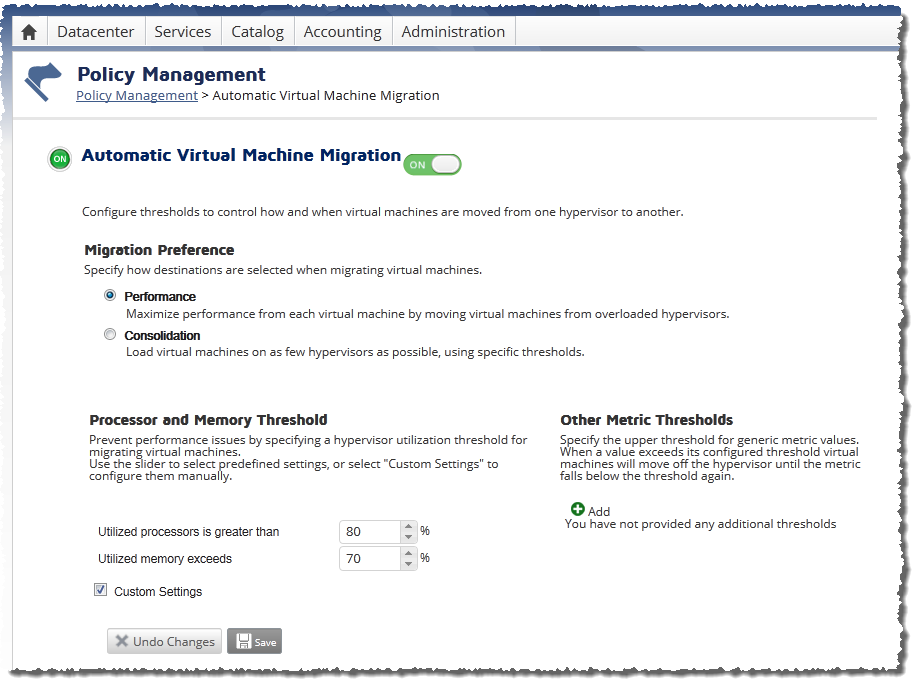This screenshot has height=690, width=919.
Task: Open the Catalog menu
Action: pos(257,32)
